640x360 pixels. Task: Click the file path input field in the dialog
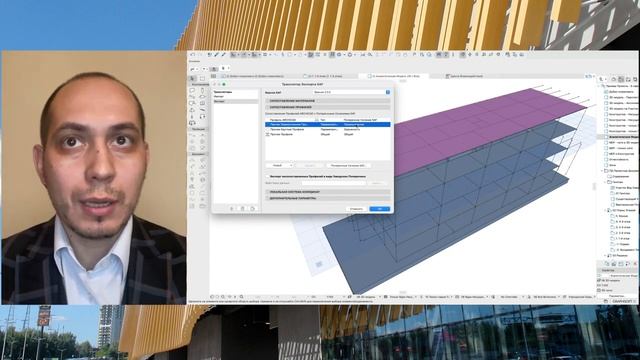coord(333,183)
